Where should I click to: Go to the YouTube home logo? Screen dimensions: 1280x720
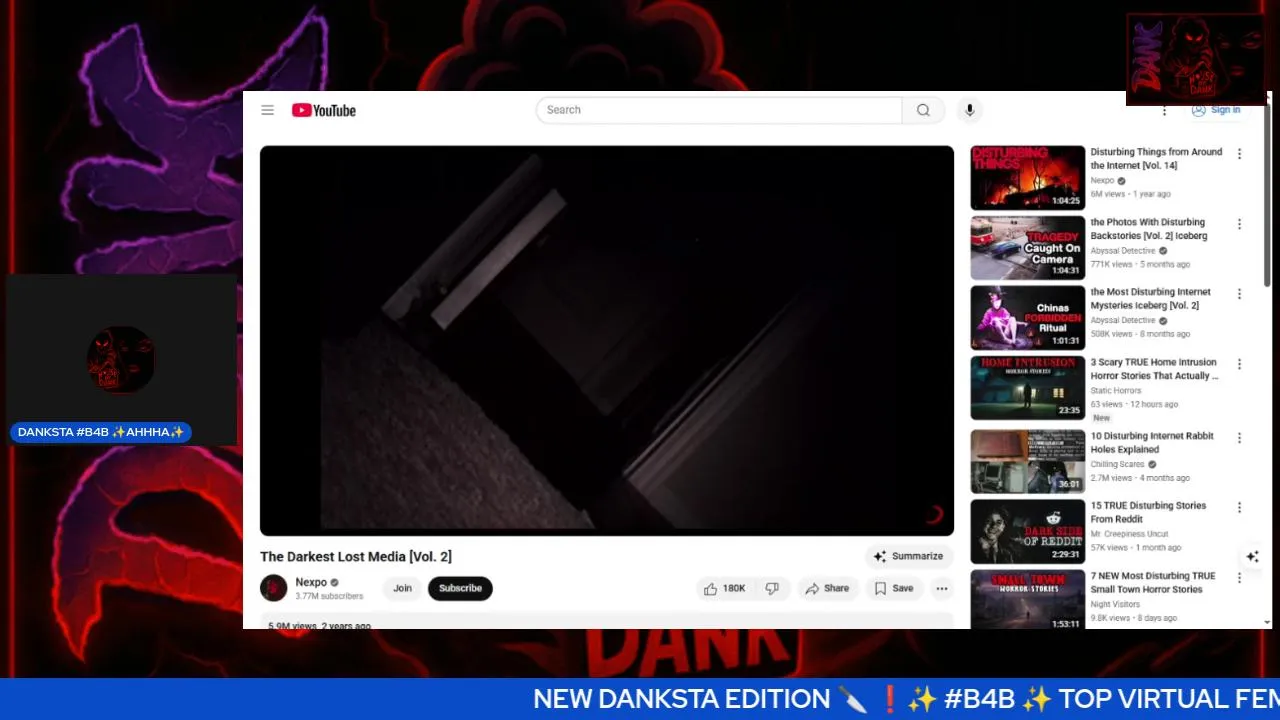tap(324, 110)
